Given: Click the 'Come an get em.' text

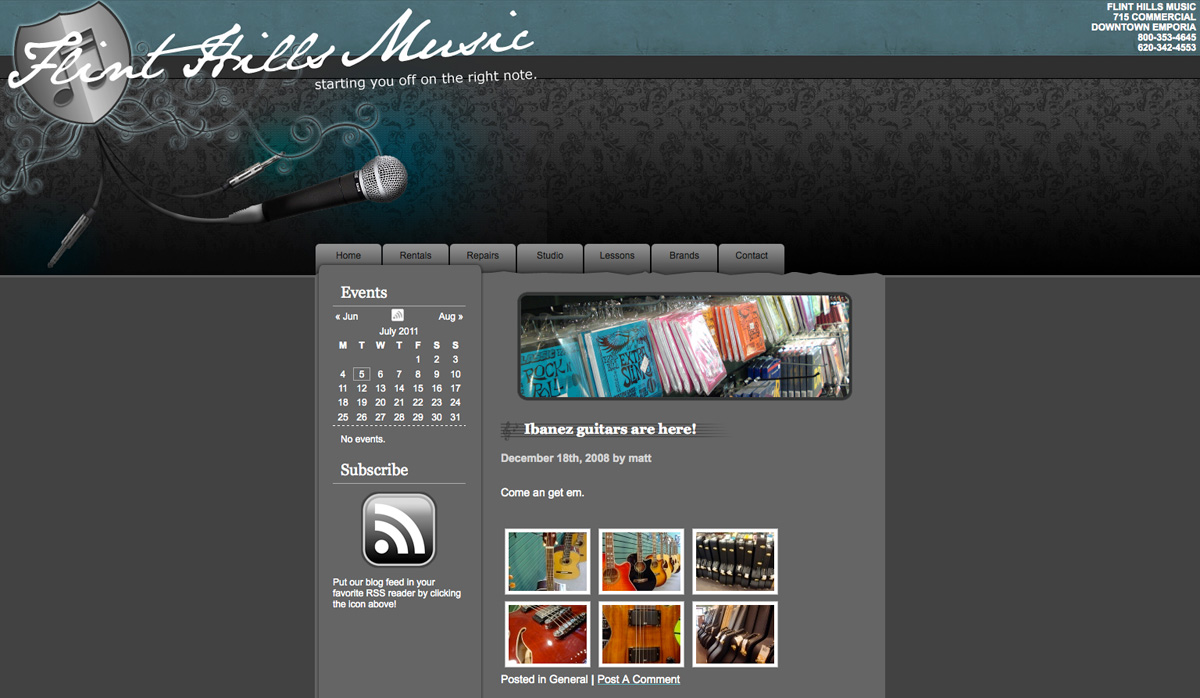Looking at the screenshot, I should 542,493.
